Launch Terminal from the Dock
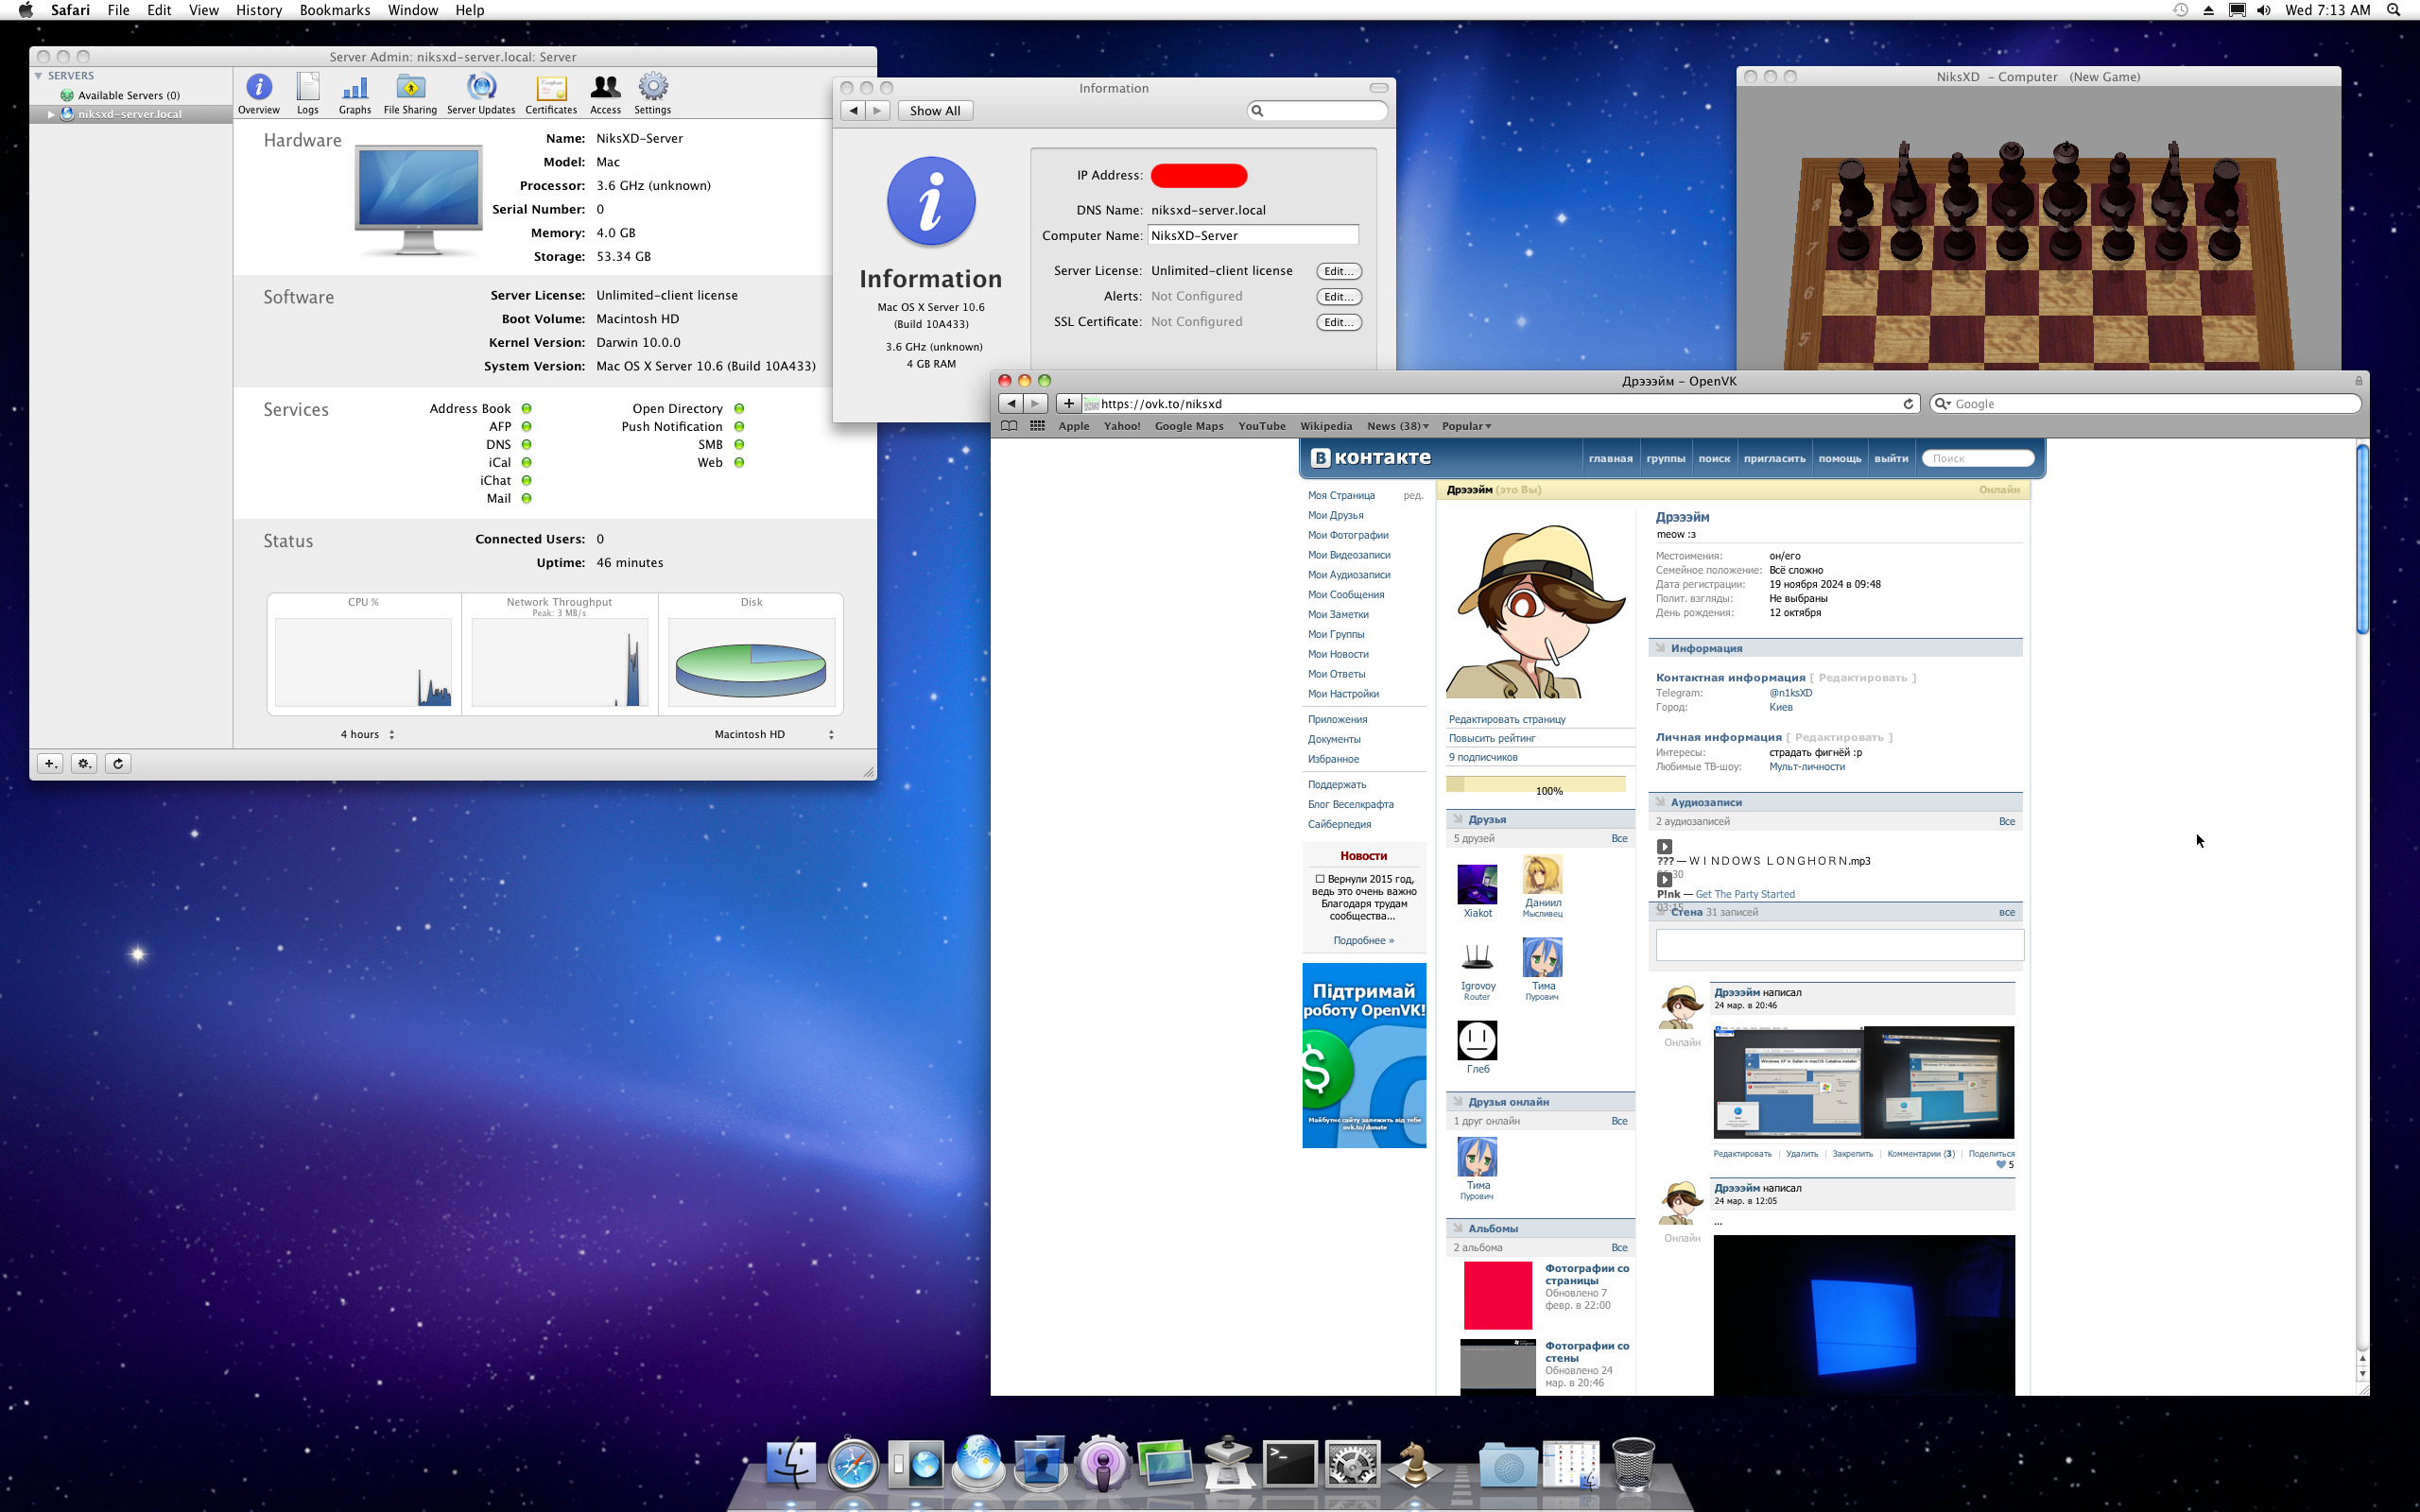Viewport: 2420px width, 1512px height. coord(1290,1464)
